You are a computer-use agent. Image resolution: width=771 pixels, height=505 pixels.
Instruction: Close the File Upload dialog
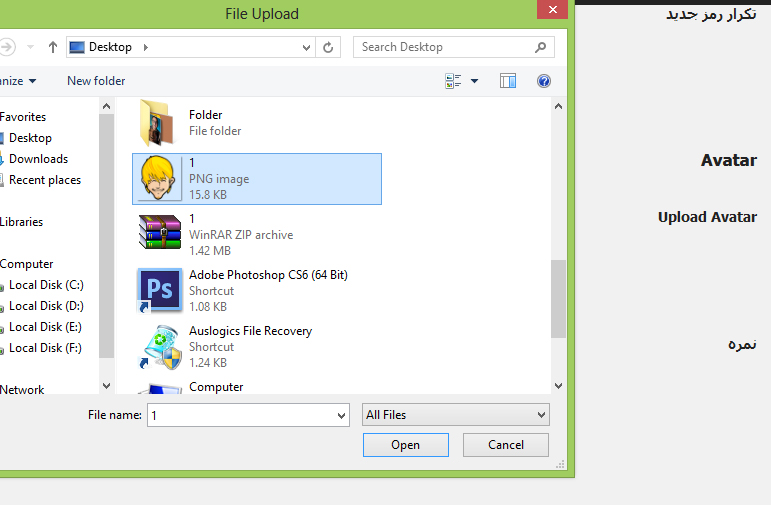553,9
